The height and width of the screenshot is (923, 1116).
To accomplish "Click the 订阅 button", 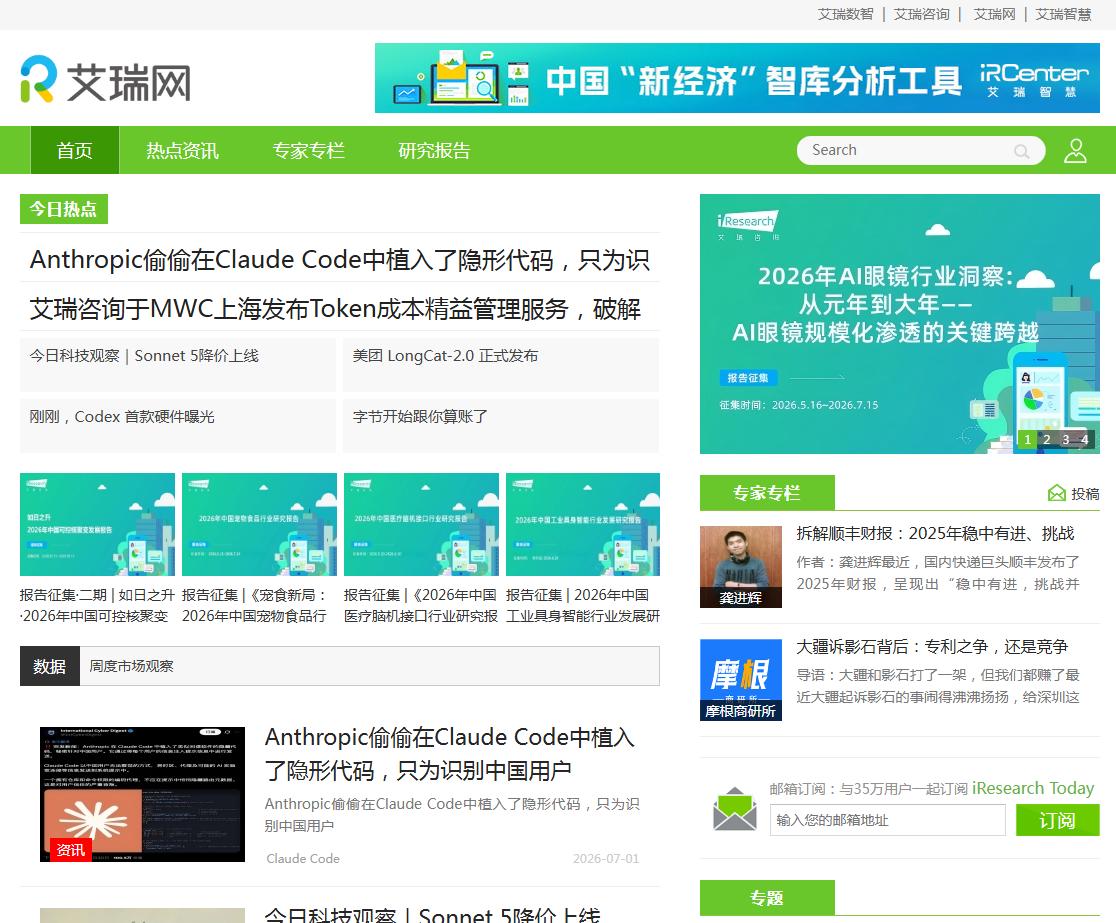I will [x=1058, y=820].
